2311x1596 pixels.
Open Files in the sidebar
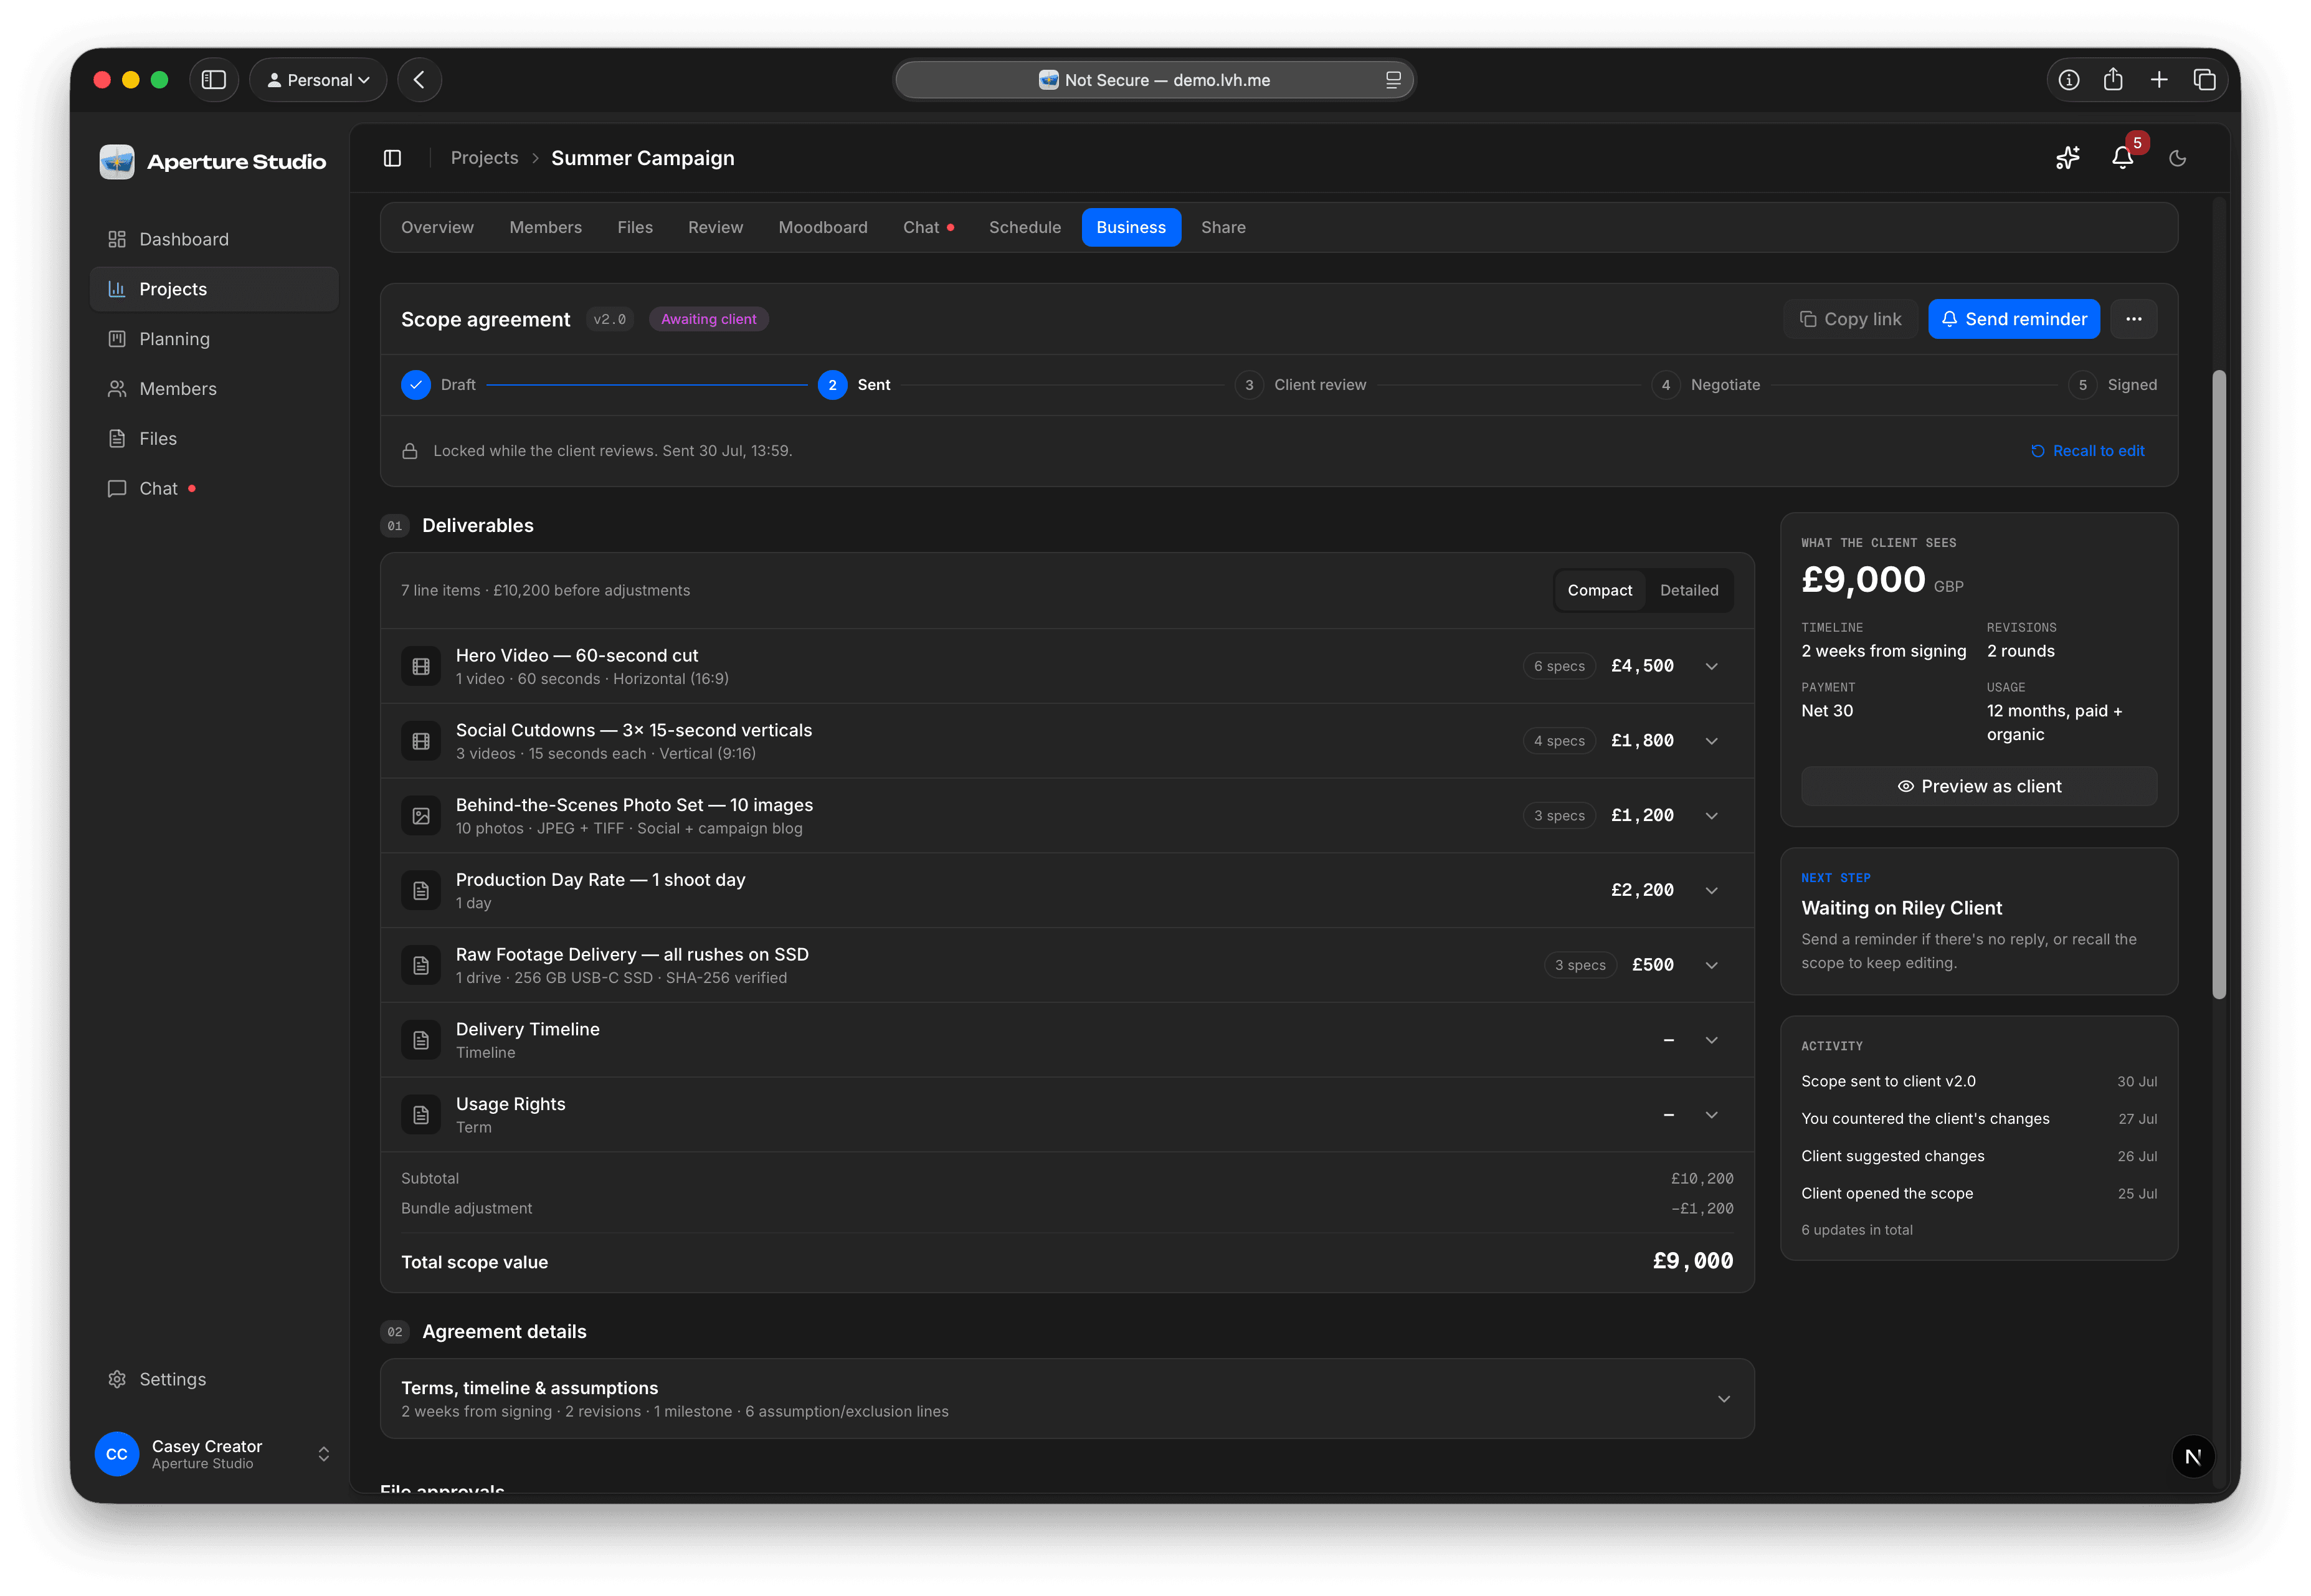(x=213, y=439)
